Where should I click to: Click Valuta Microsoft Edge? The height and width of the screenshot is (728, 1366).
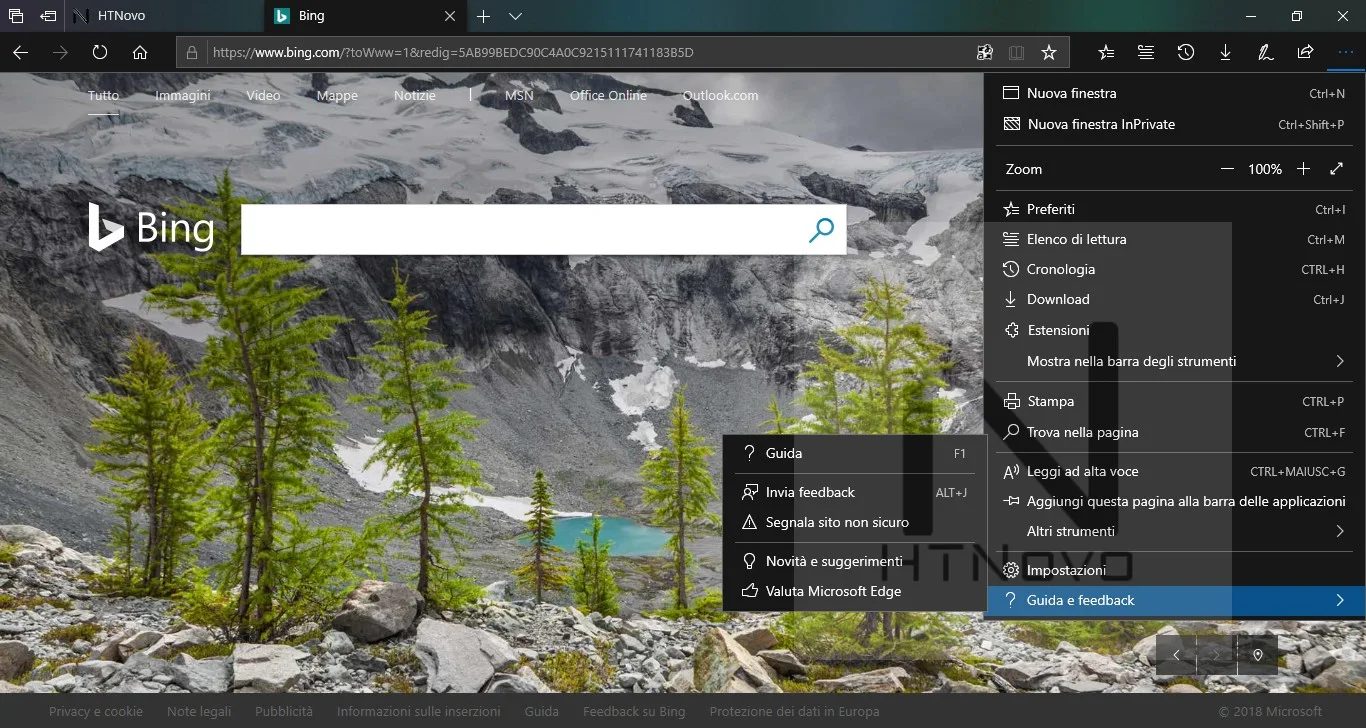point(854,591)
